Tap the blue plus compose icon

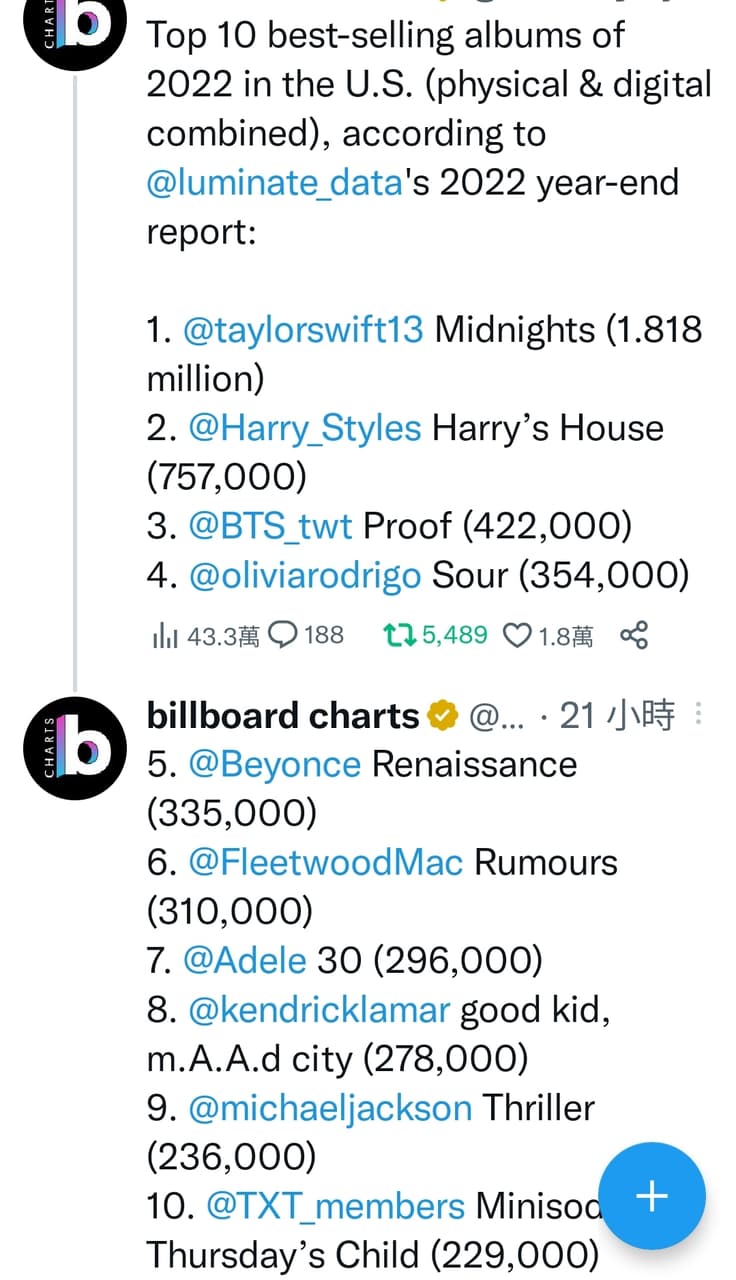652,1196
